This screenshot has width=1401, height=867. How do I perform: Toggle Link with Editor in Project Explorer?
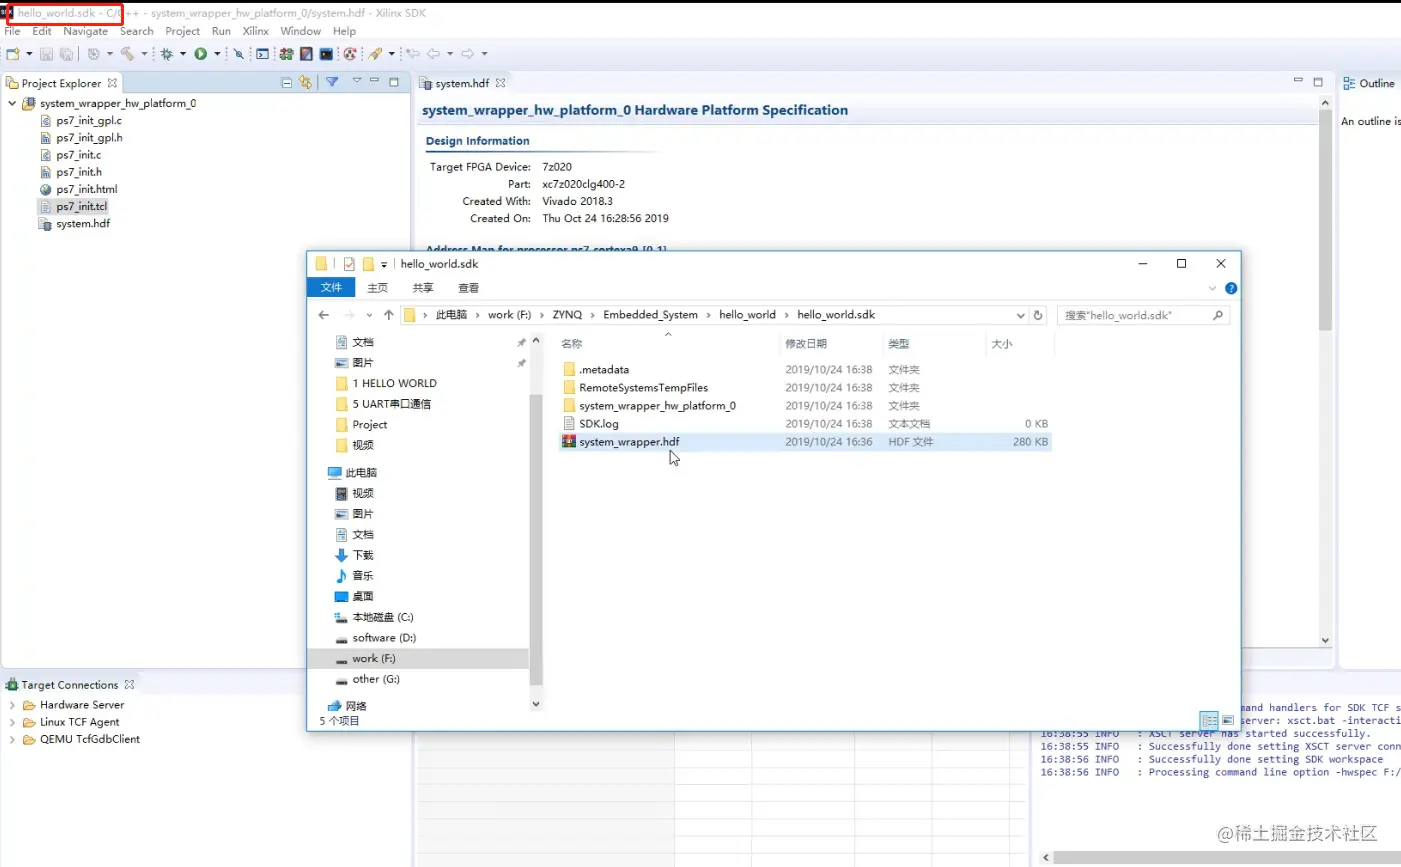tap(306, 82)
